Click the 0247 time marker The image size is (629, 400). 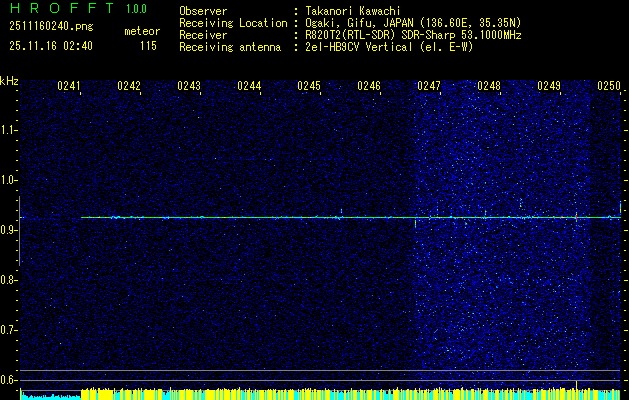(429, 86)
